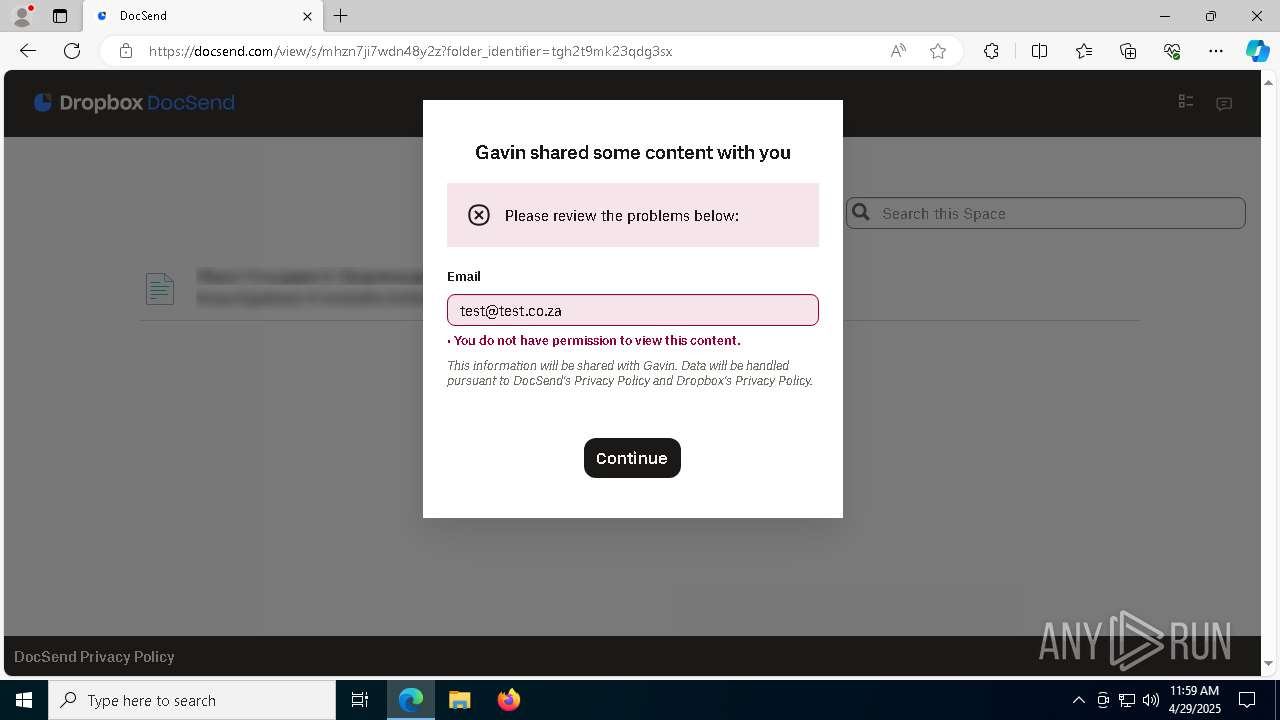Click the taskbar search box

pos(192,700)
